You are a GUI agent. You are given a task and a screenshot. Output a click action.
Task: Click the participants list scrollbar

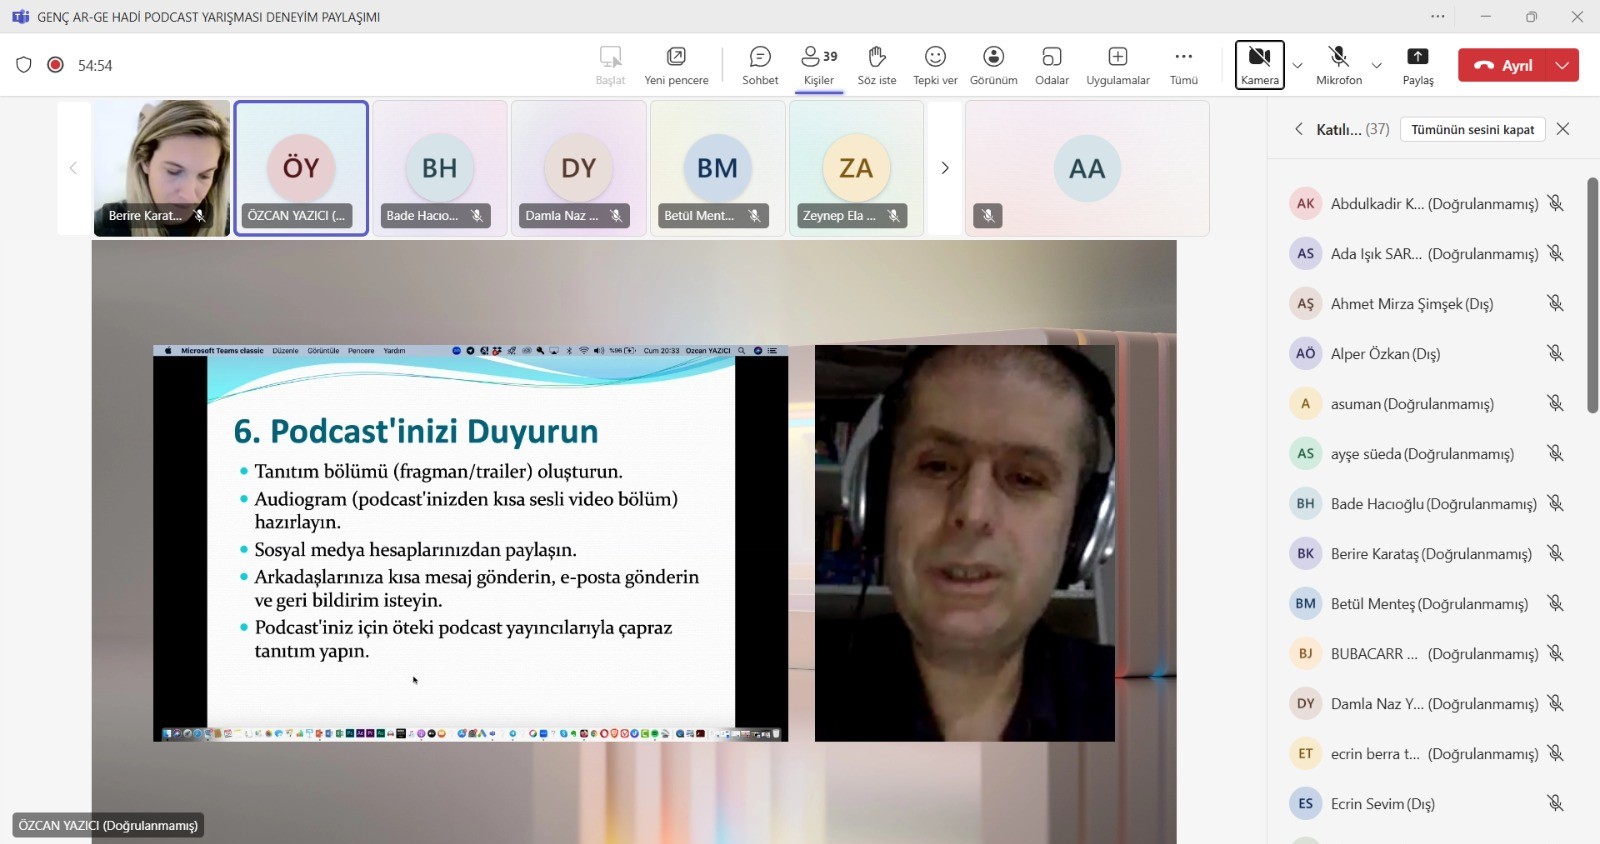[1592, 295]
